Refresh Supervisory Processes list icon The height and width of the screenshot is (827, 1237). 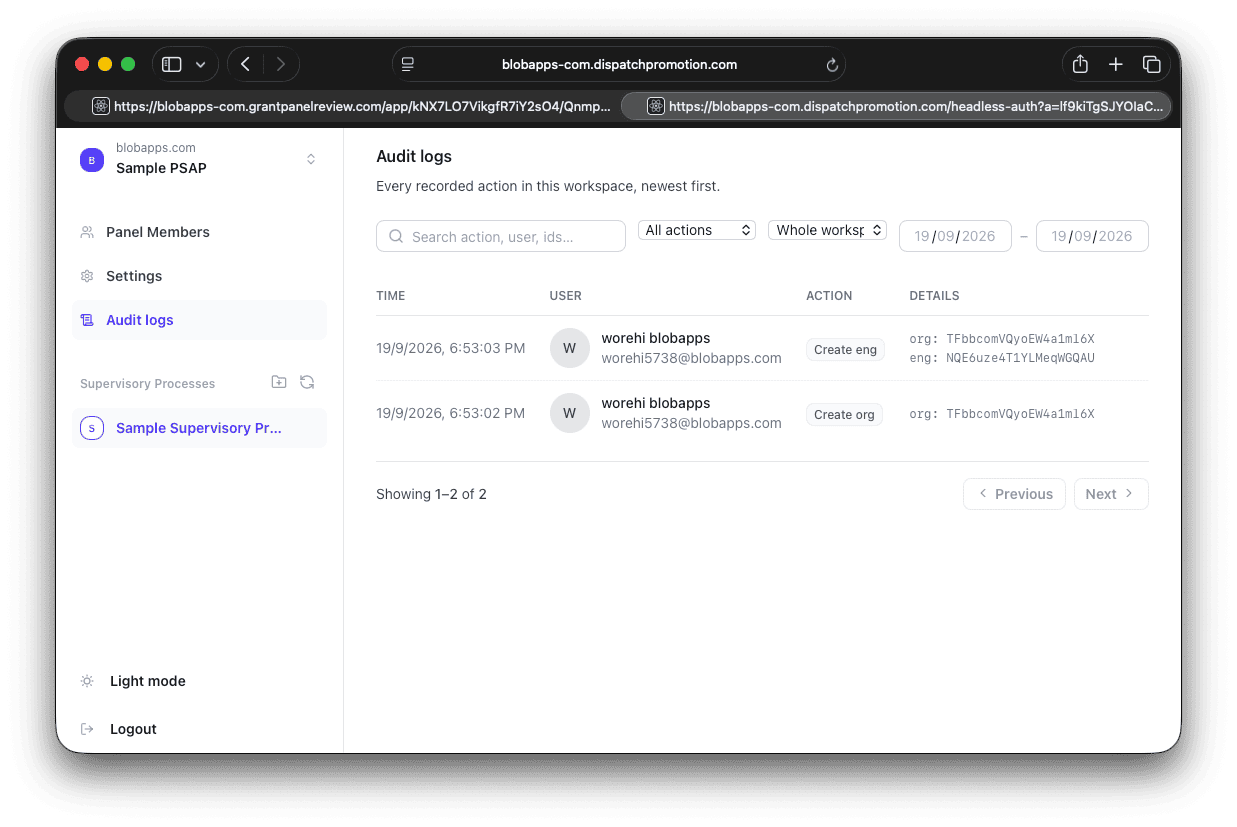pyautogui.click(x=307, y=382)
